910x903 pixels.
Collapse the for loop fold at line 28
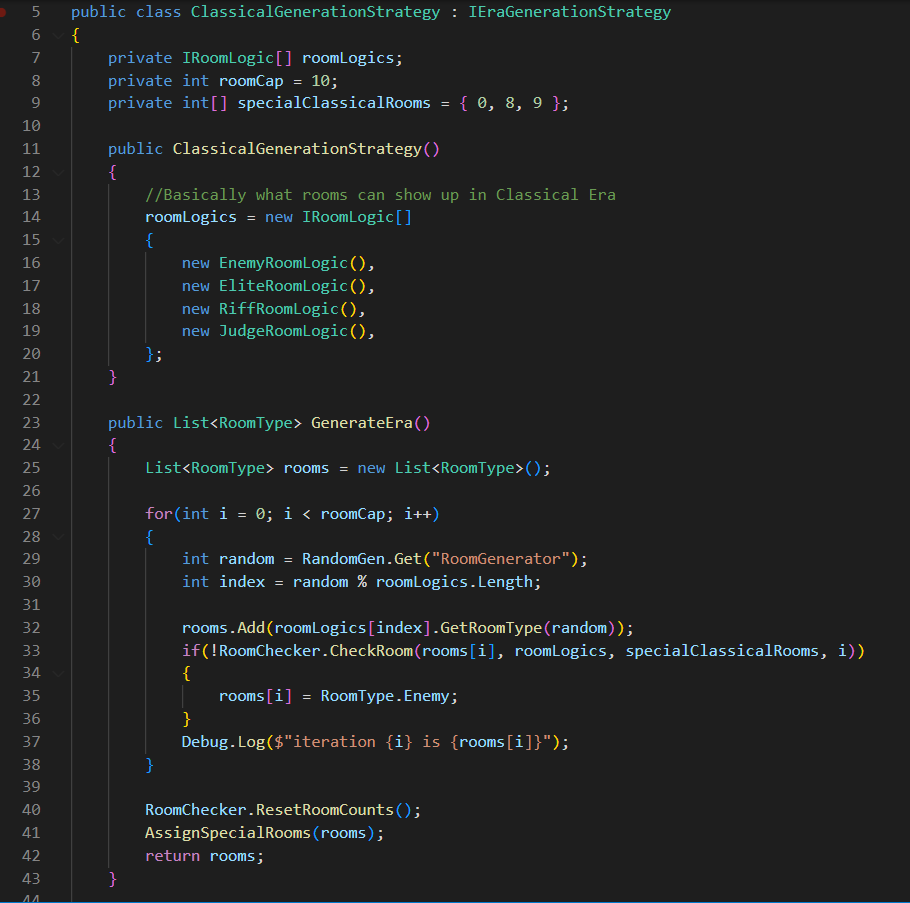tap(58, 537)
